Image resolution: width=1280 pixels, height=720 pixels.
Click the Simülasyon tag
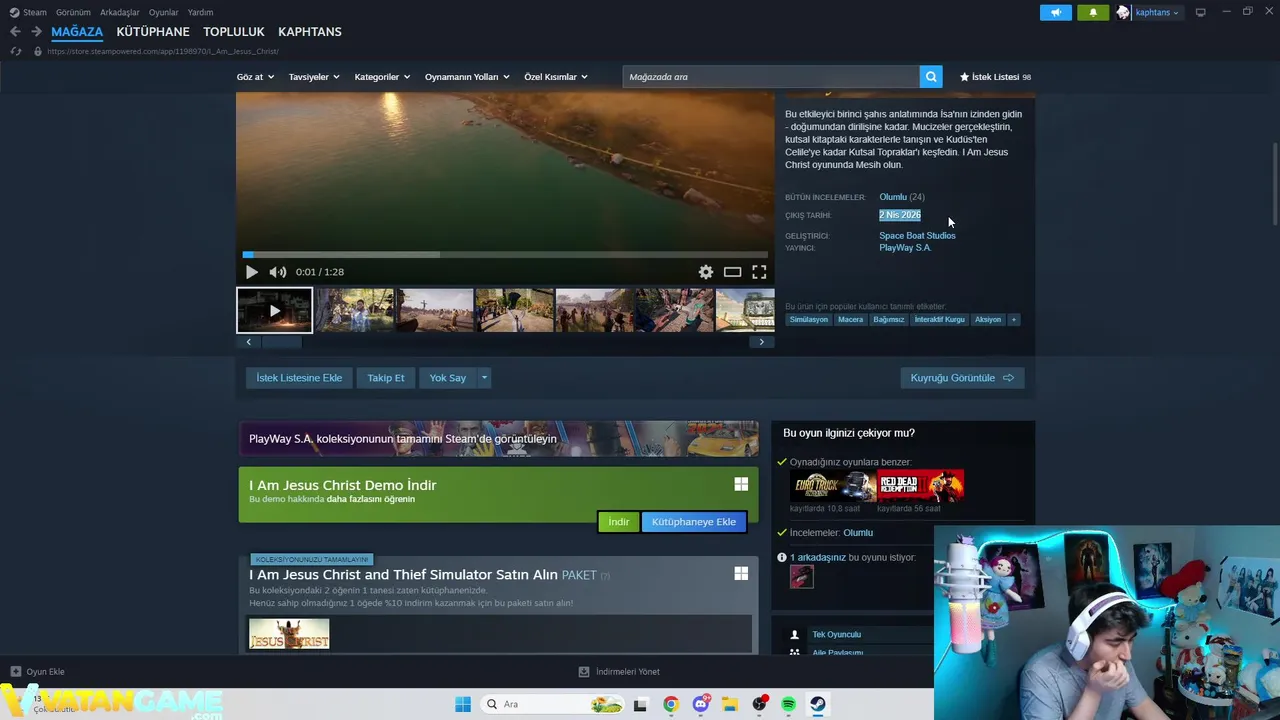click(809, 320)
